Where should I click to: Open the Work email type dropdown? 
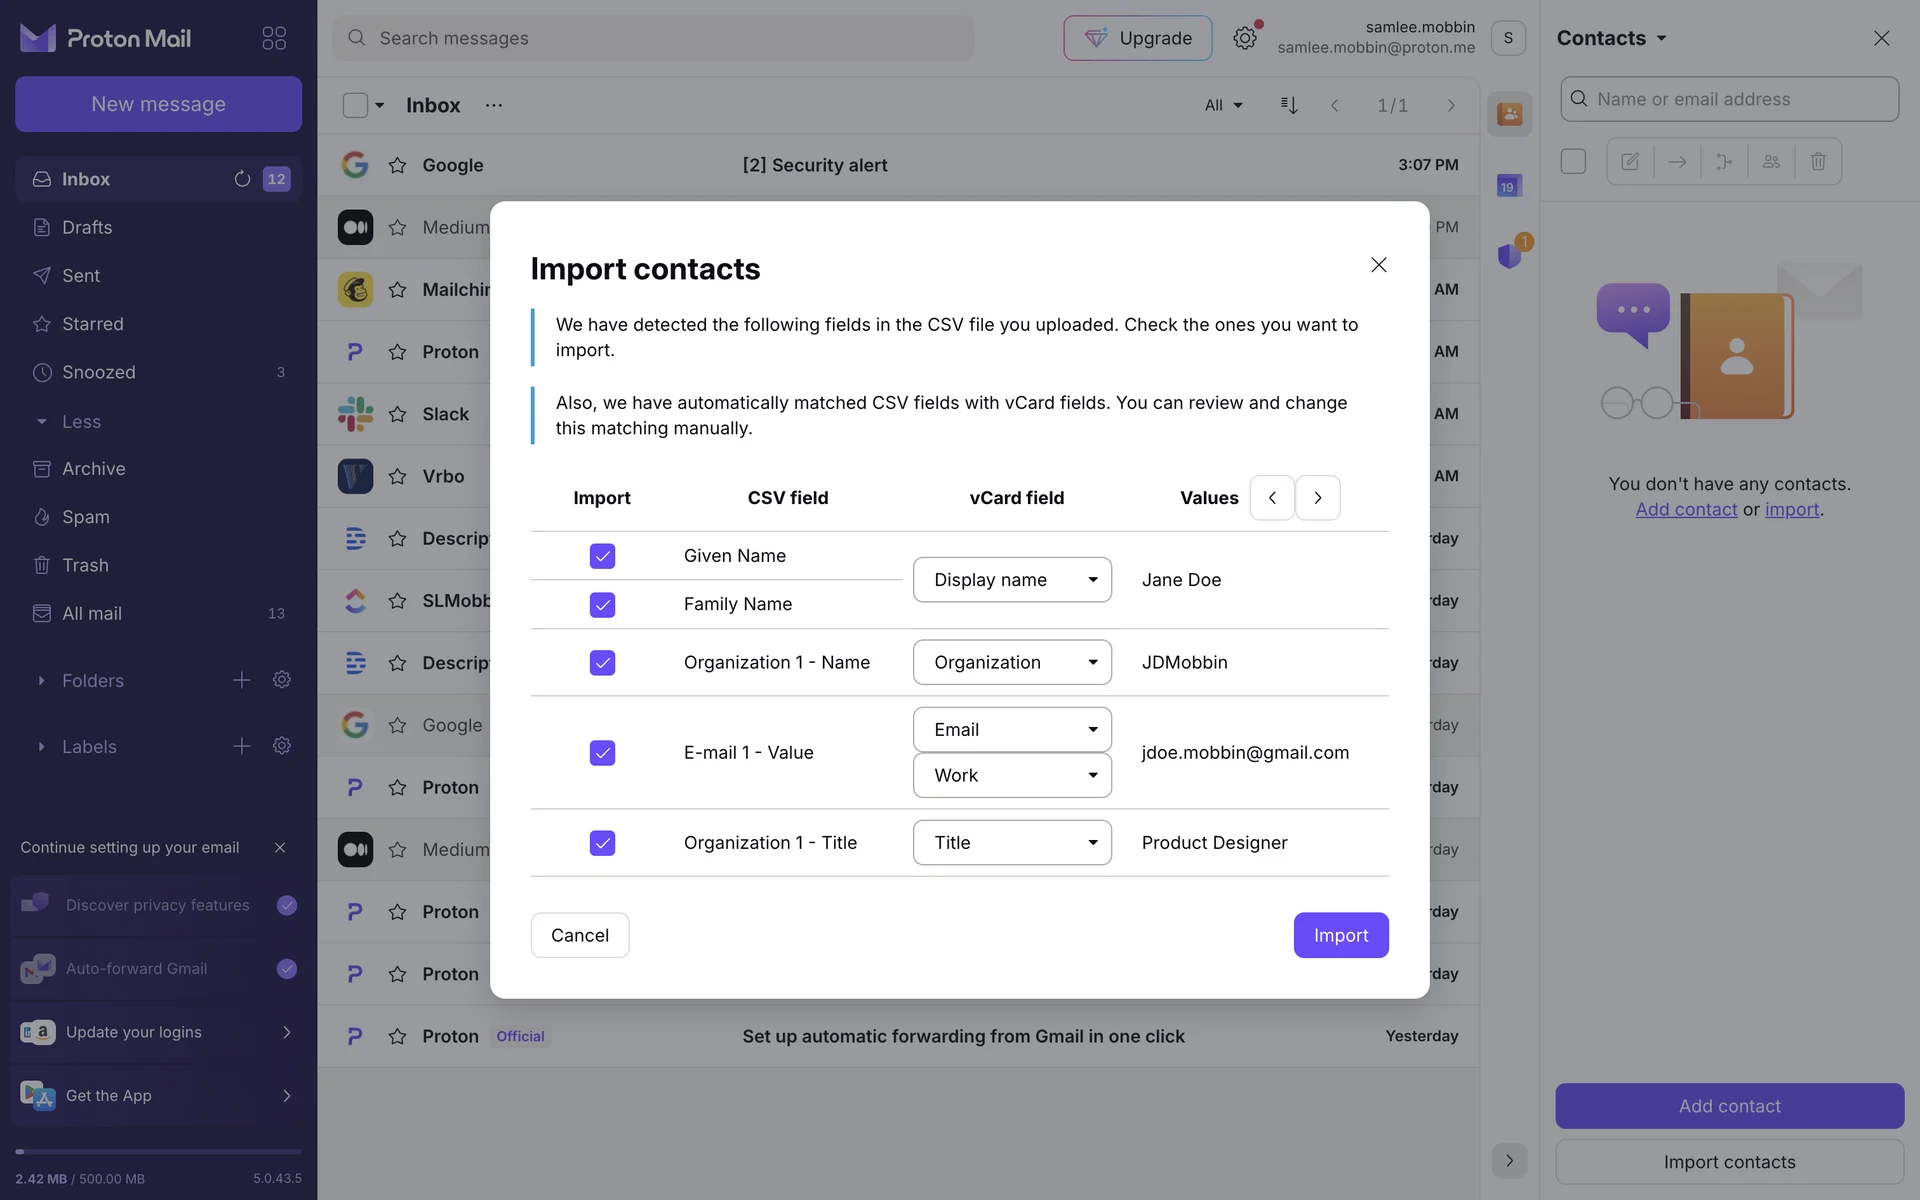coord(1012,776)
